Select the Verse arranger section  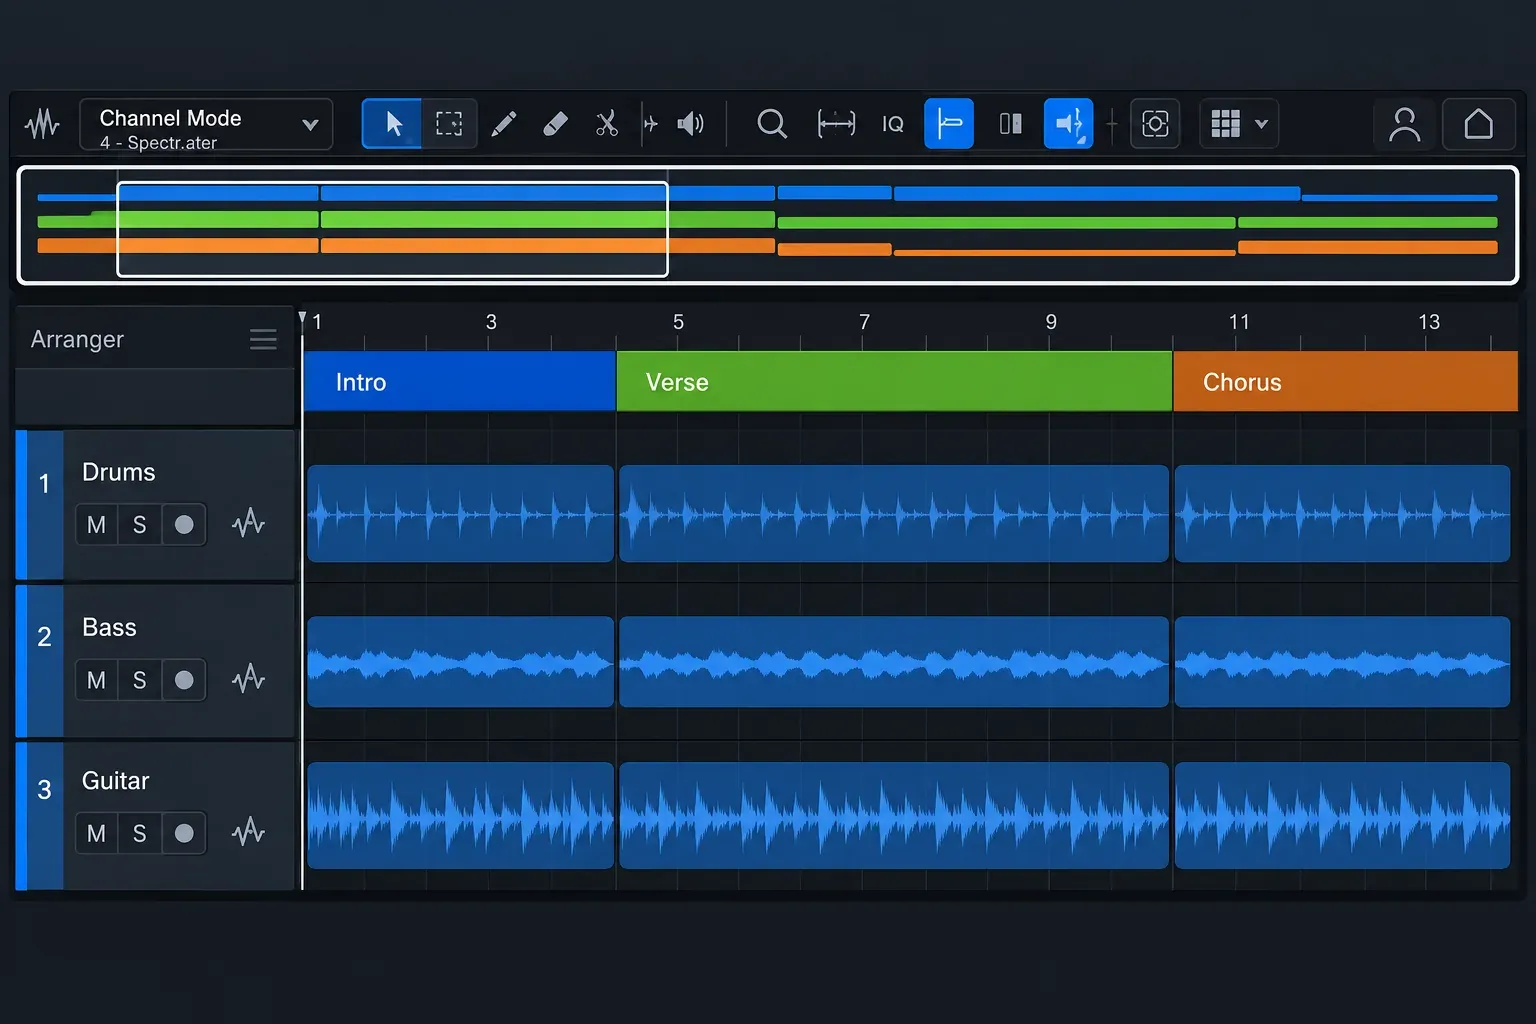894,381
